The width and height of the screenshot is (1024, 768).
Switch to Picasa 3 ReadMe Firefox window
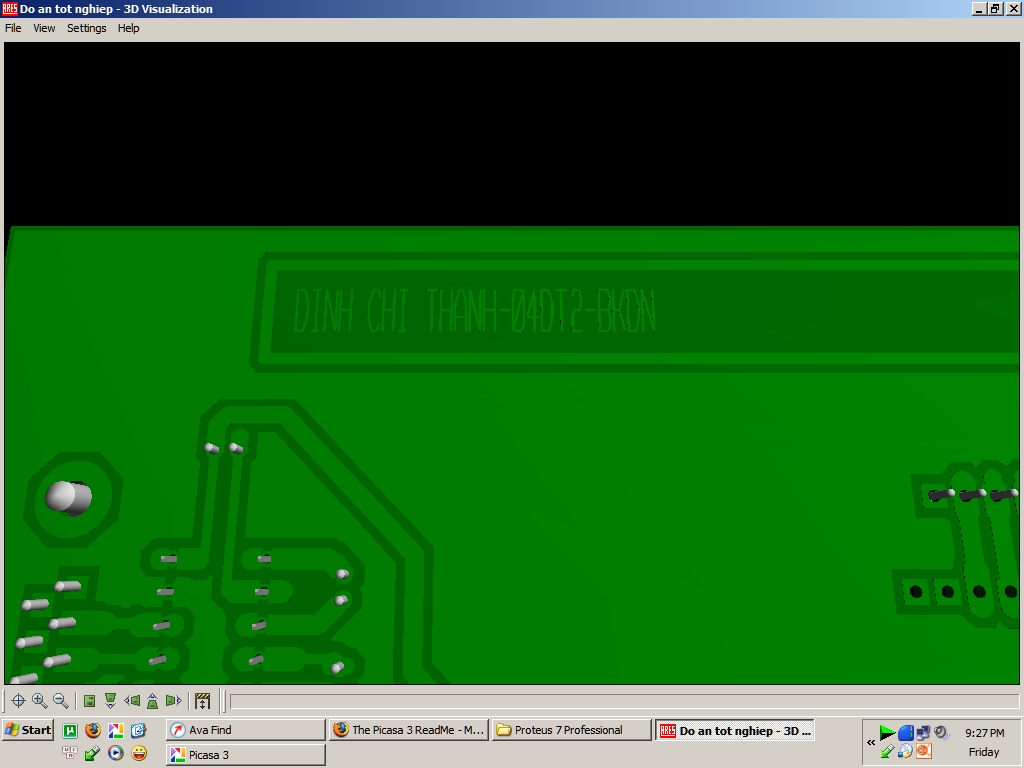point(409,730)
